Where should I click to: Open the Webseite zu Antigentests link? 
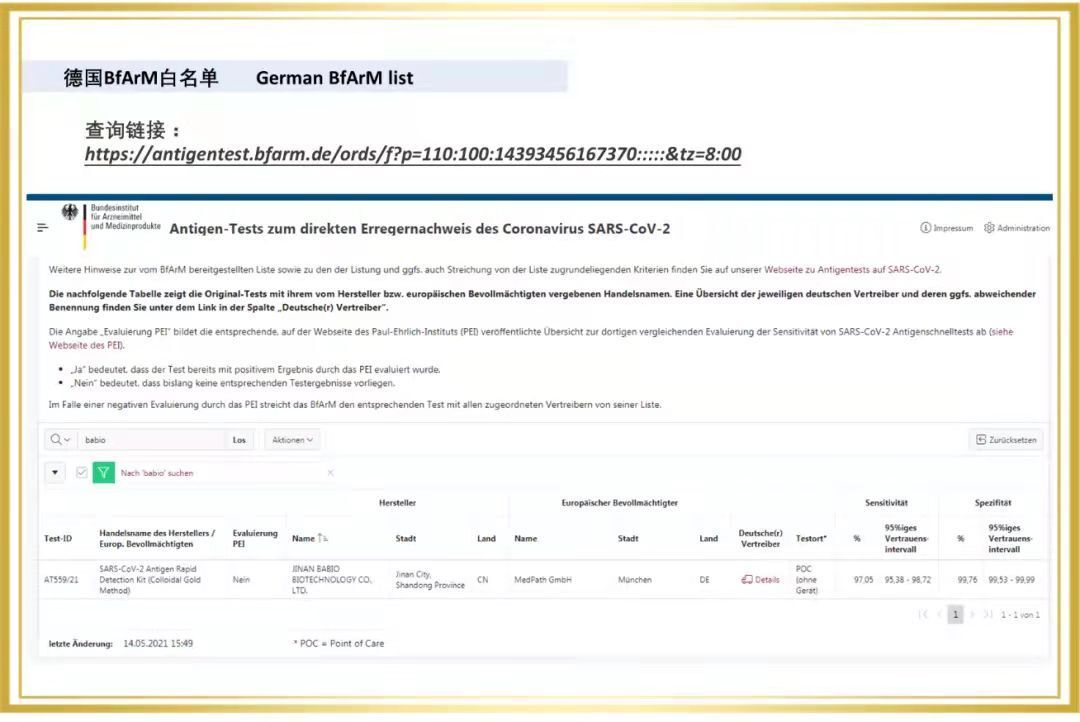(x=852, y=270)
